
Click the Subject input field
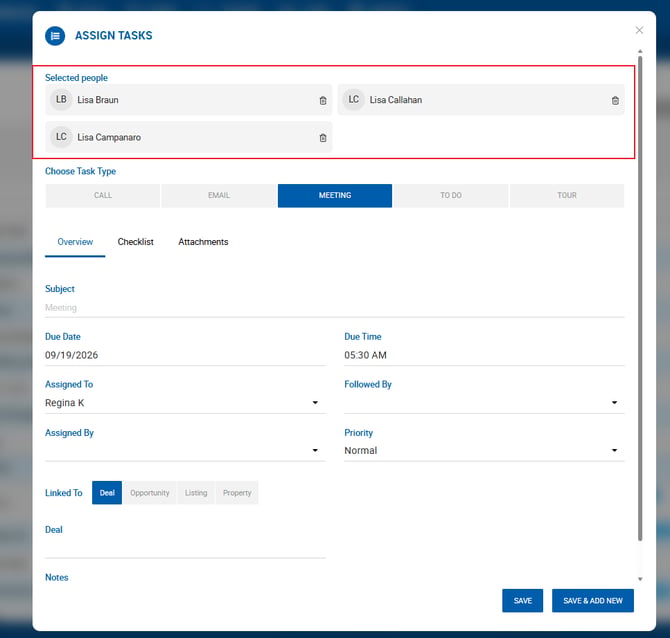[335, 308]
